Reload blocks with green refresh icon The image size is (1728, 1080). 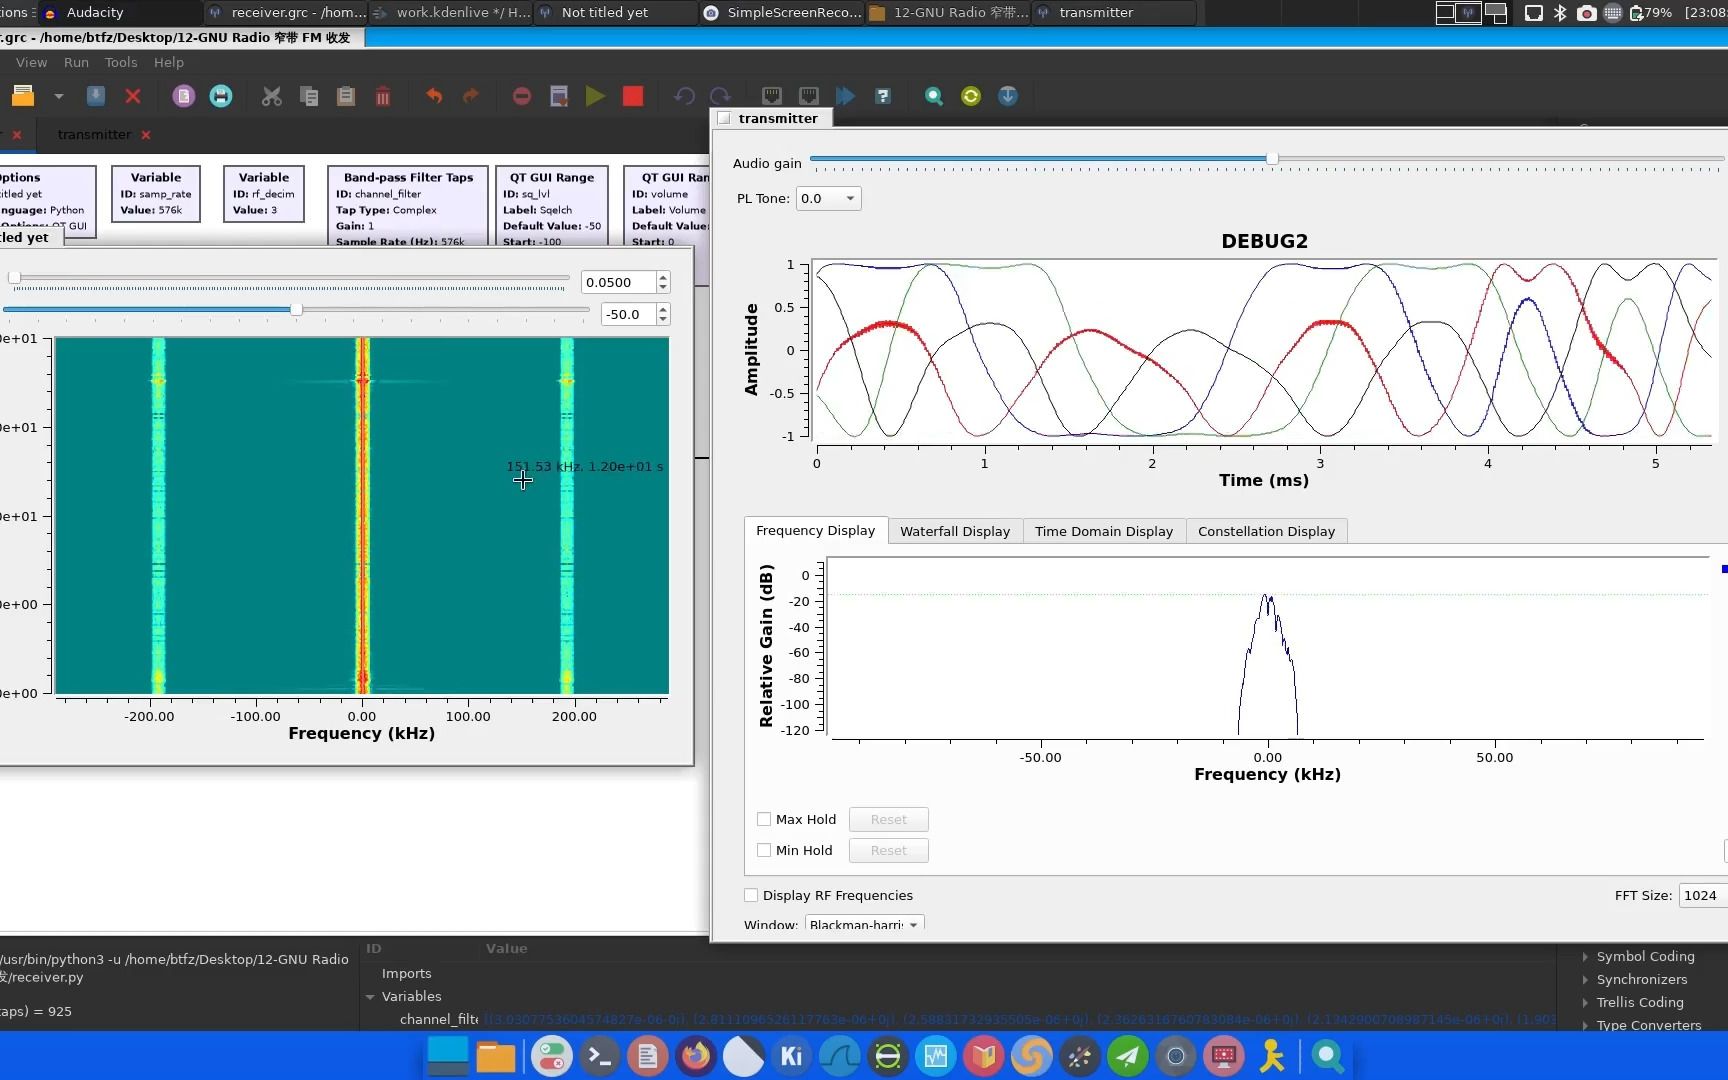[x=971, y=96]
